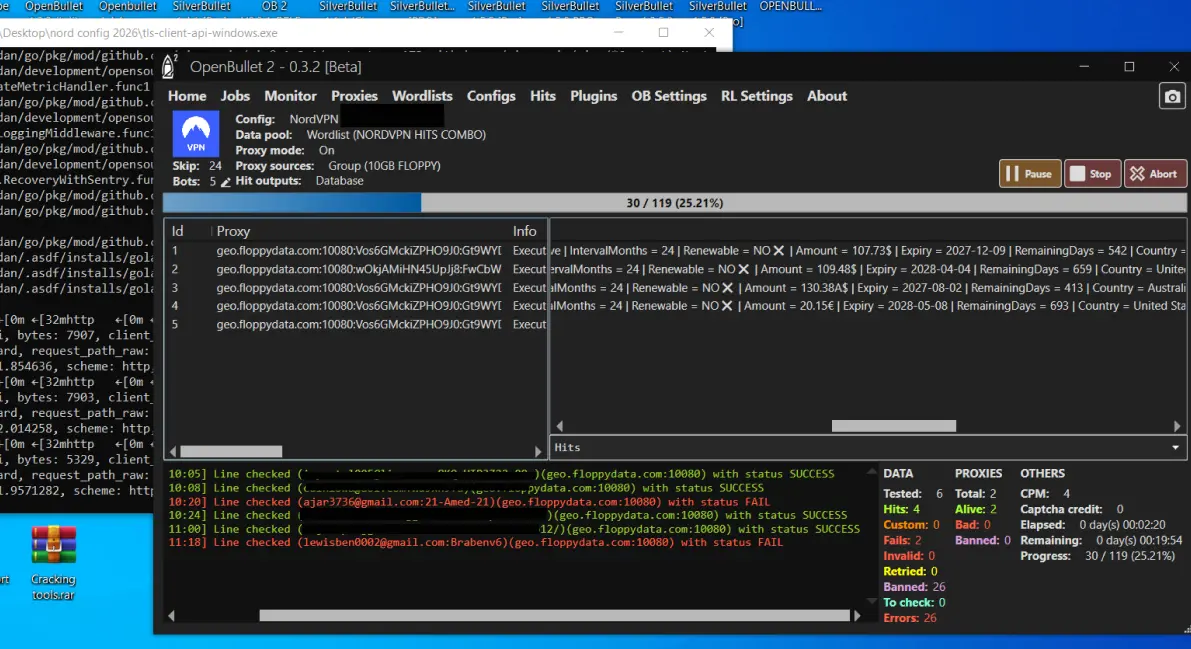1191x649 pixels.
Task: Click the OpenBullet logo in title bar
Action: tap(169, 67)
